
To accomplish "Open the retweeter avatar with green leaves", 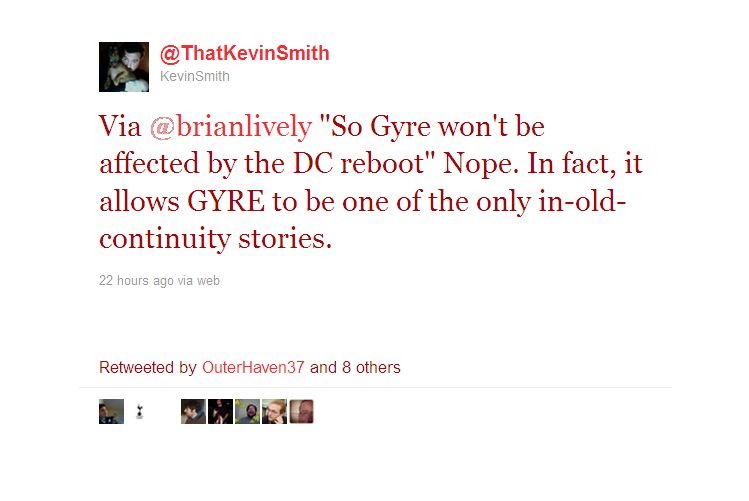I will click(x=247, y=412).
